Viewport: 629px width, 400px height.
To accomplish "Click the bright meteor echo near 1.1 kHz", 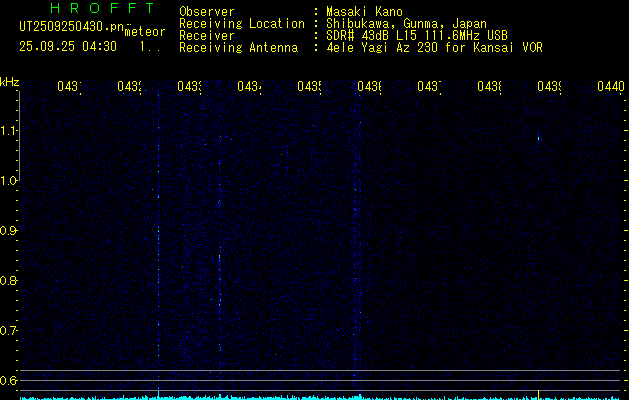I will 538,137.
